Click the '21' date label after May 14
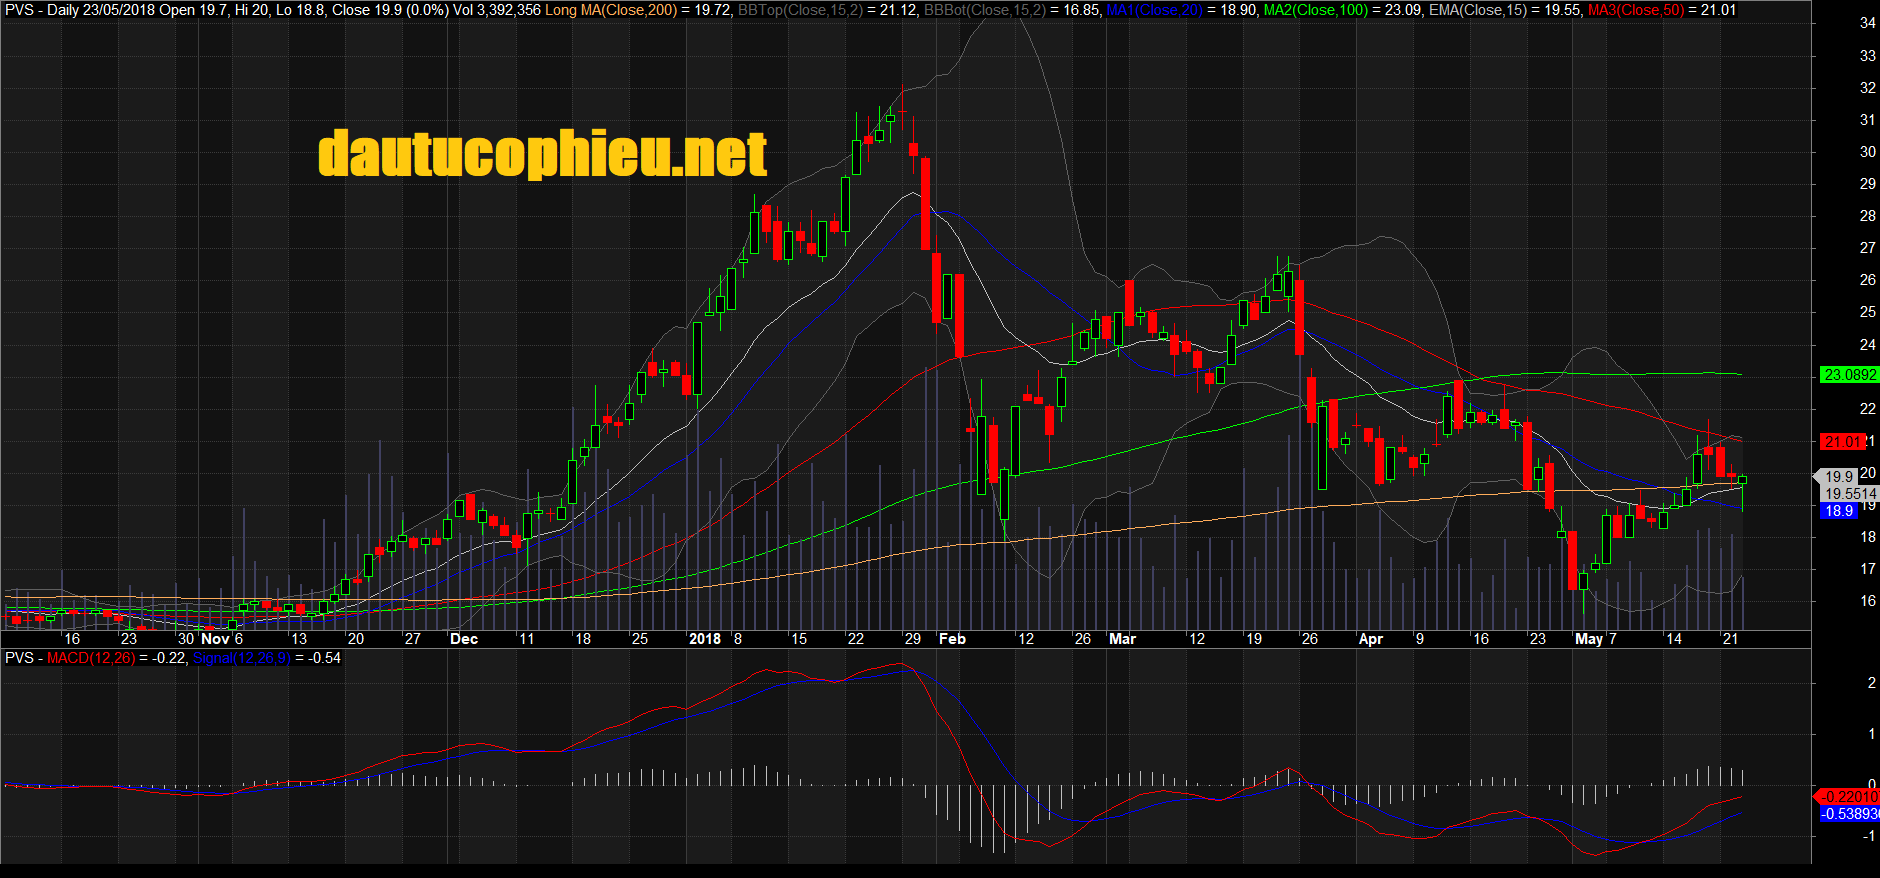 tap(1730, 639)
